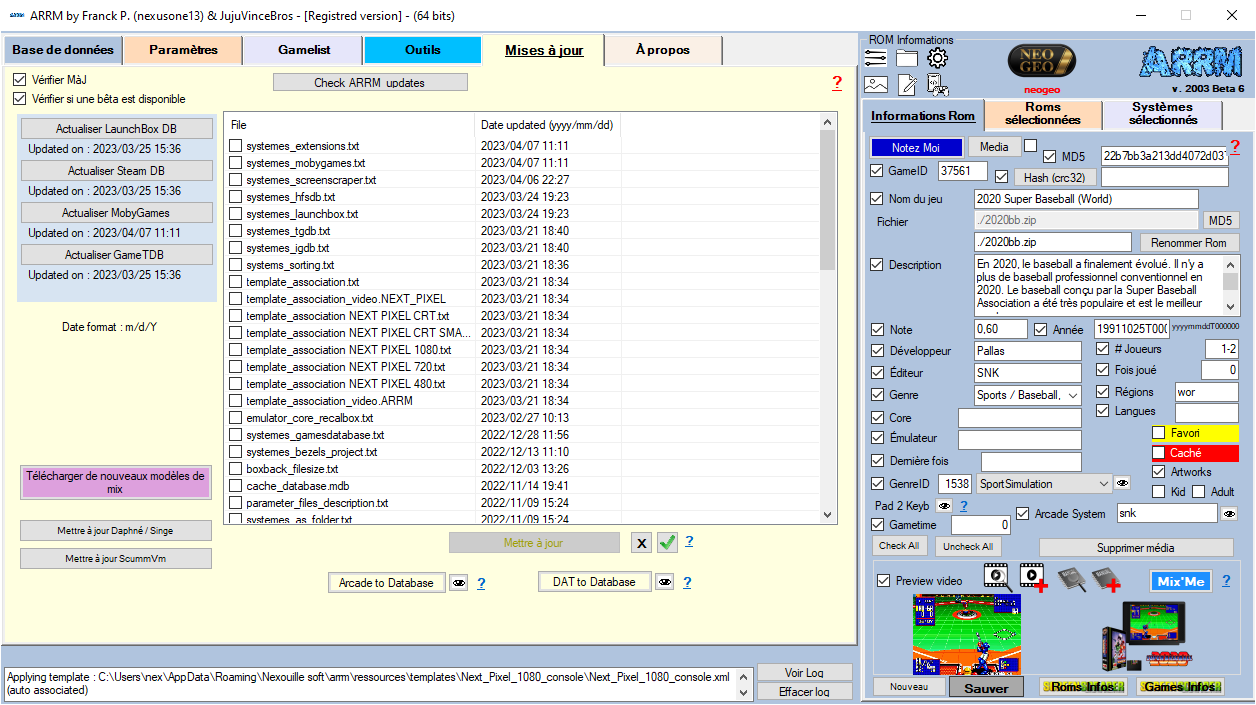The image size is (1256, 705).
Task: Click the search video filmstrip icon
Action: point(995,575)
